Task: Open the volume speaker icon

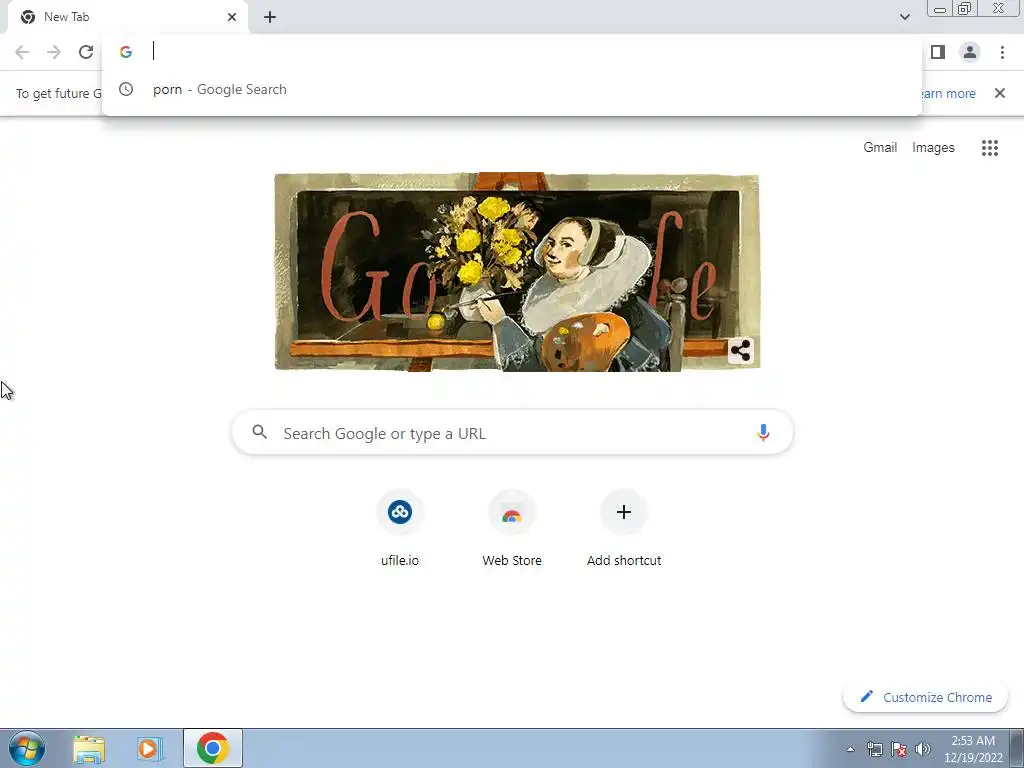Action: [x=923, y=749]
